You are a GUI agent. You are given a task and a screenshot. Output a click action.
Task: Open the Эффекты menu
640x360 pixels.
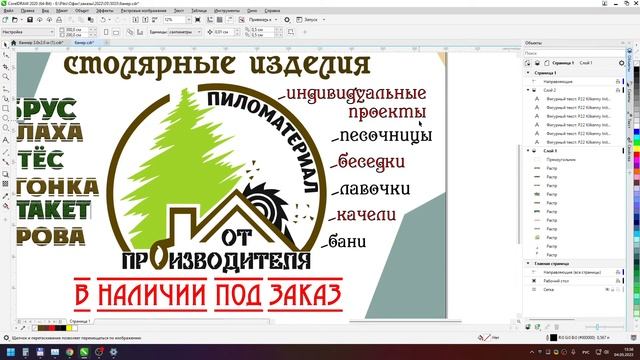(105, 11)
